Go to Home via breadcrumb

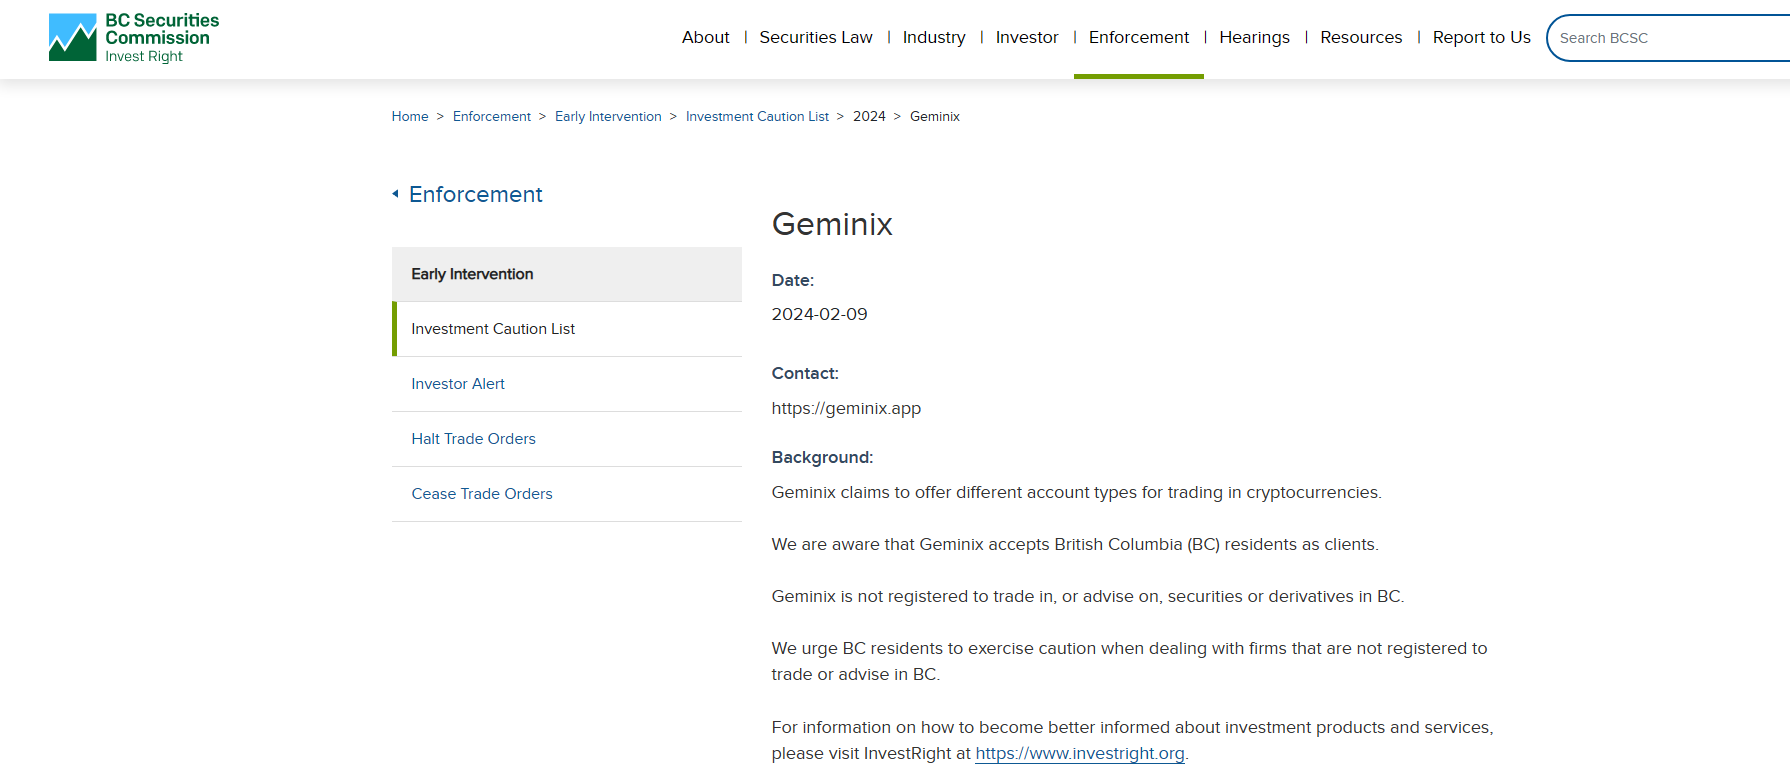tap(410, 116)
